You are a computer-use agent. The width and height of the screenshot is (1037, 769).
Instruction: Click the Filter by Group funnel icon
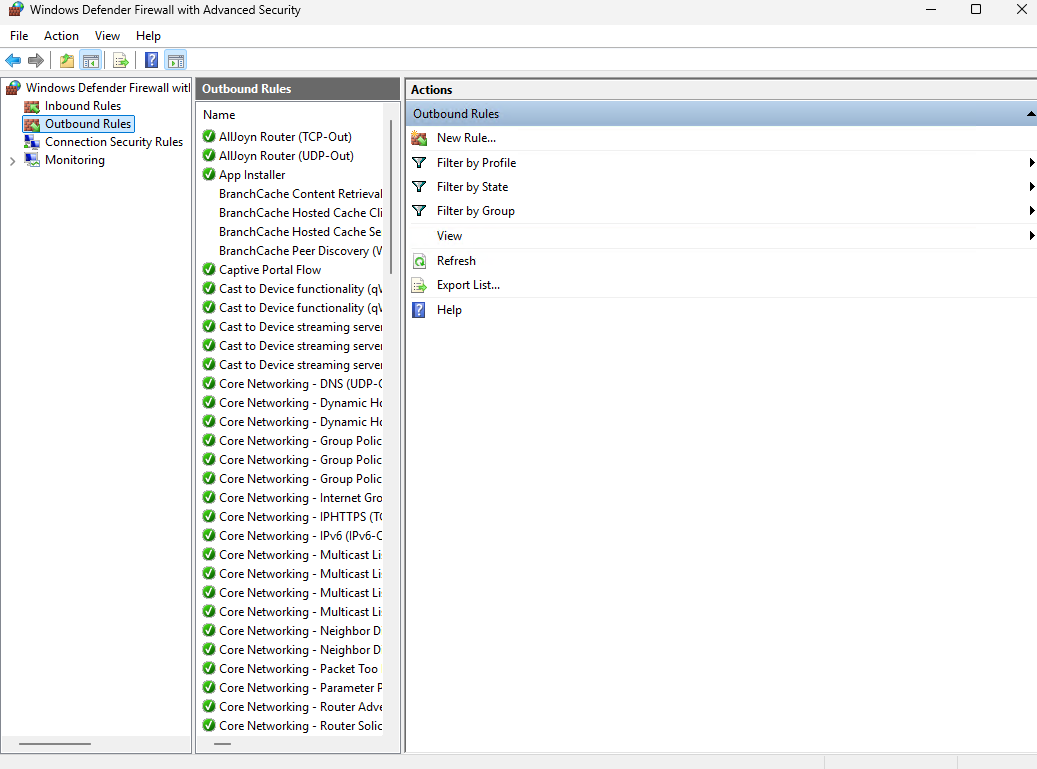click(419, 211)
